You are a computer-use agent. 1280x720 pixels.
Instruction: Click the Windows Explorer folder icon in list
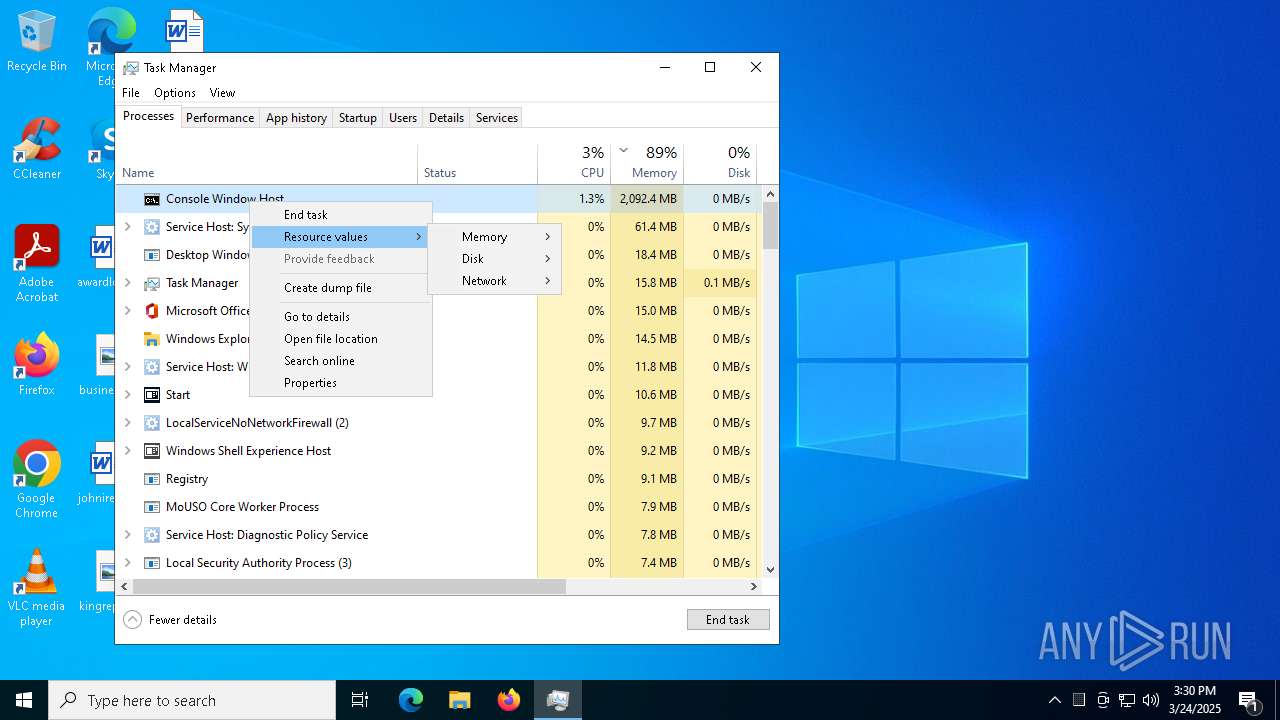[152, 339]
